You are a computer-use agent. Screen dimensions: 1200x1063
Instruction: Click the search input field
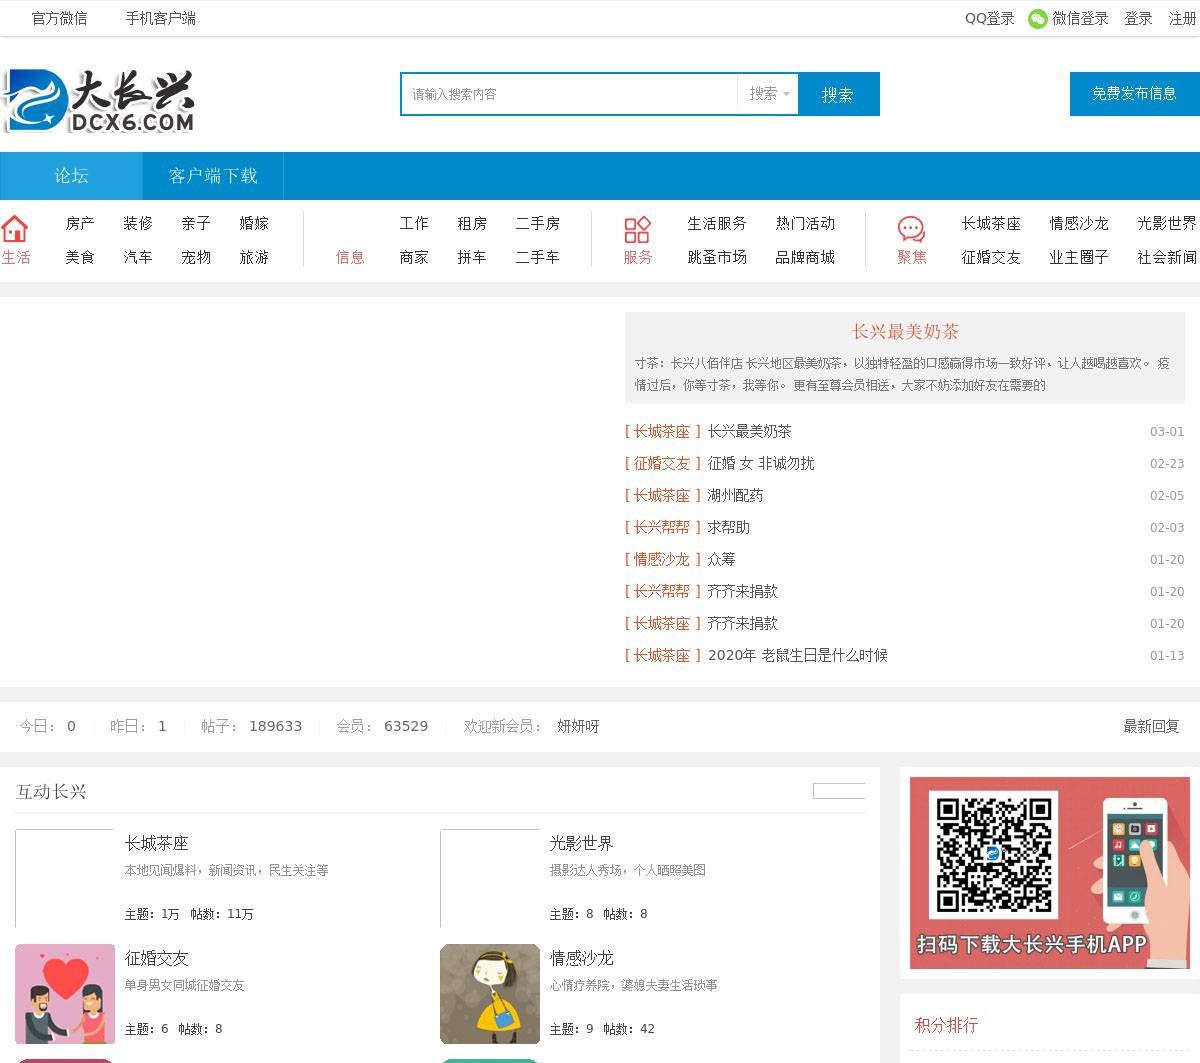(570, 94)
